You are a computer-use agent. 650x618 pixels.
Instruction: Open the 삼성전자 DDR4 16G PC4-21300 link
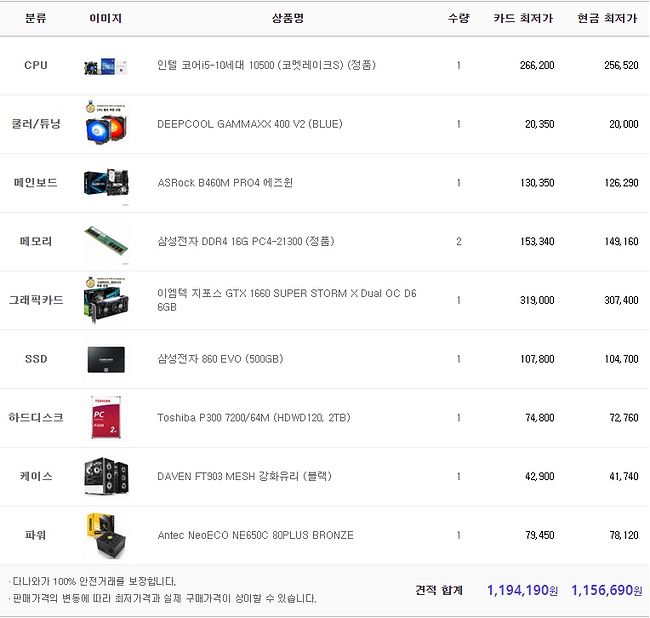(x=245, y=241)
